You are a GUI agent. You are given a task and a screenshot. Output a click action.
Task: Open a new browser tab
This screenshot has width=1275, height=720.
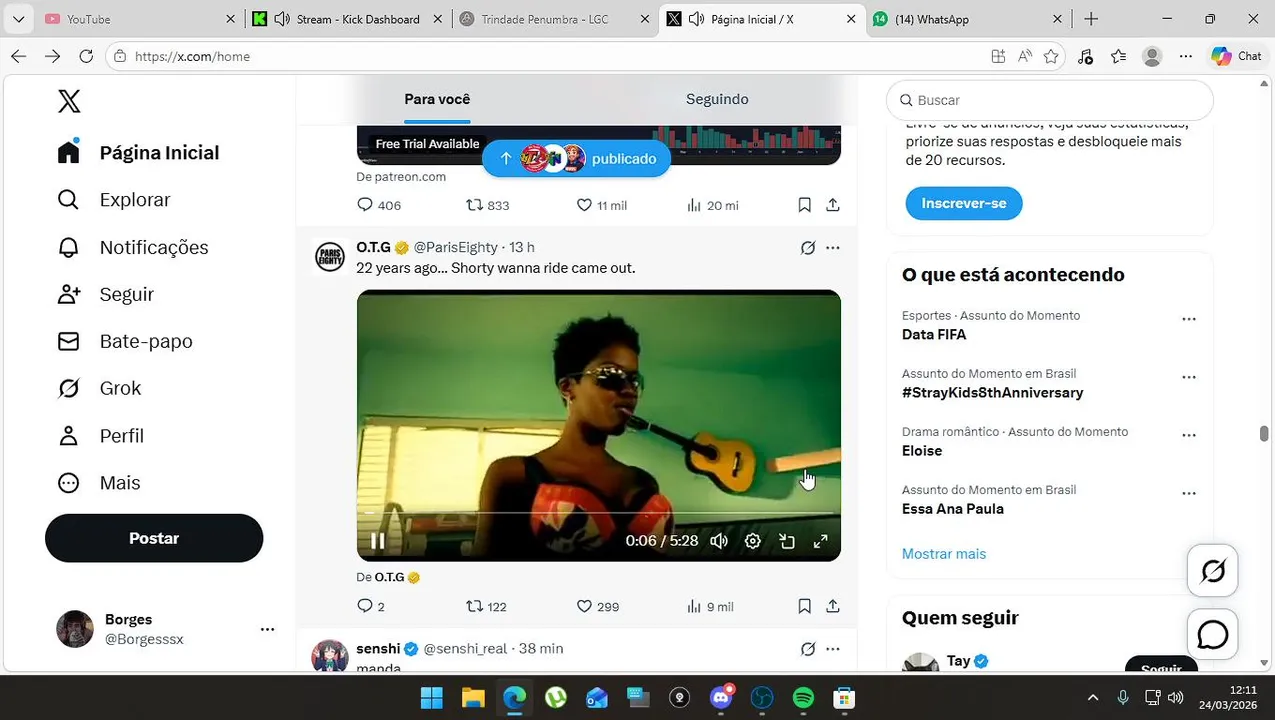[x=1091, y=19]
